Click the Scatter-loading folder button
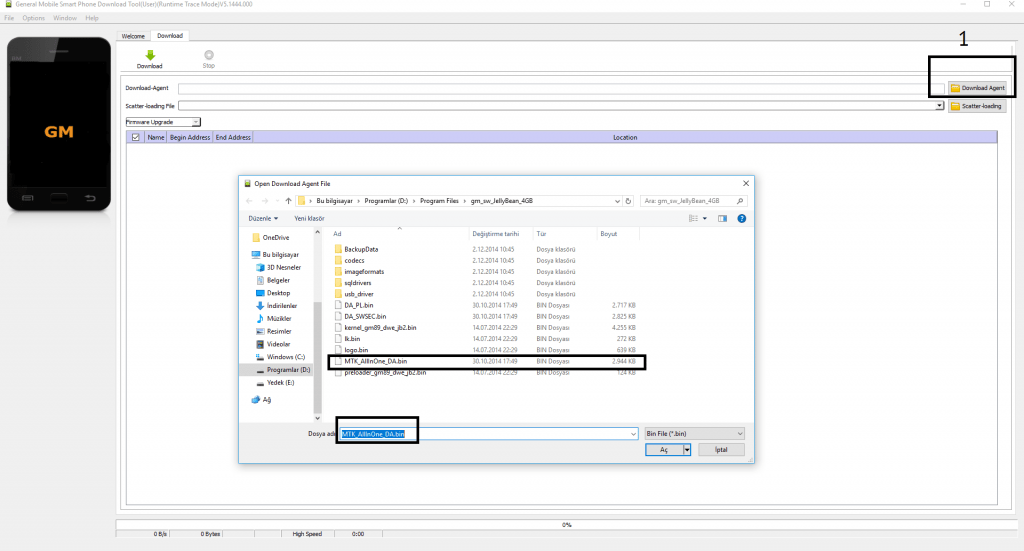The height and width of the screenshot is (551, 1024). [x=977, y=106]
